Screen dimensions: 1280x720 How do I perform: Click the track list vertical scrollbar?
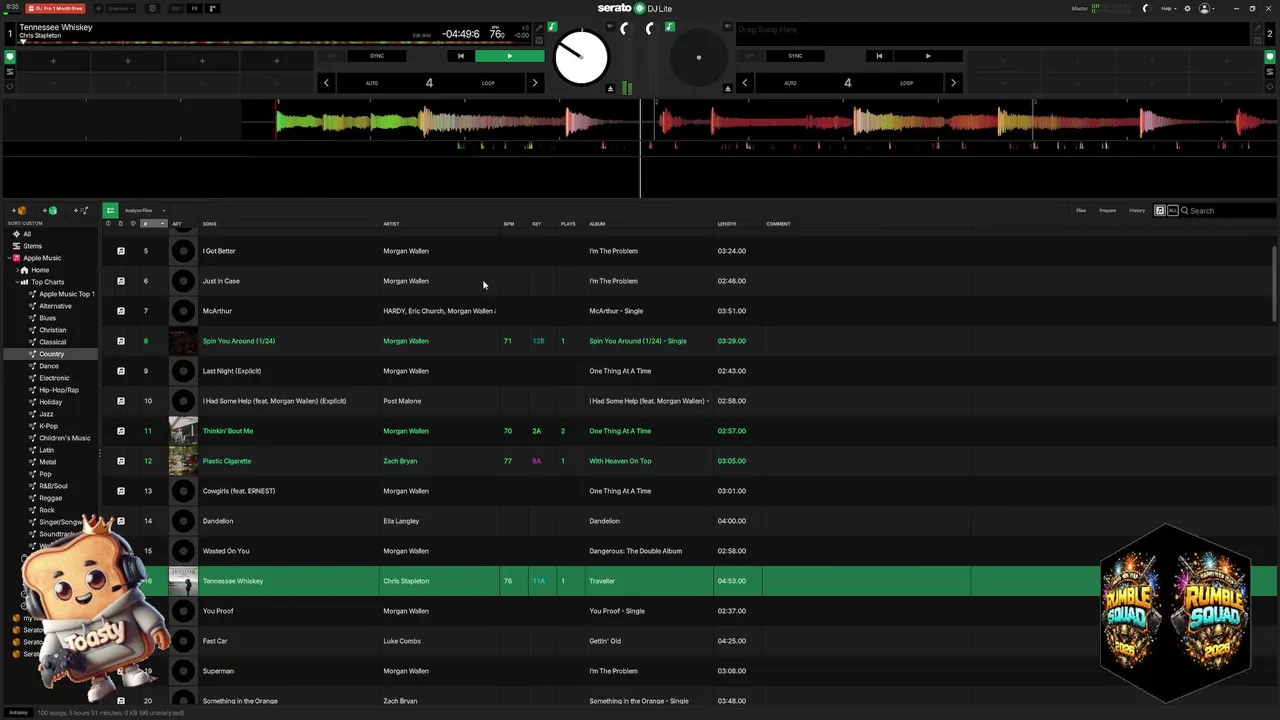pos(1274,285)
